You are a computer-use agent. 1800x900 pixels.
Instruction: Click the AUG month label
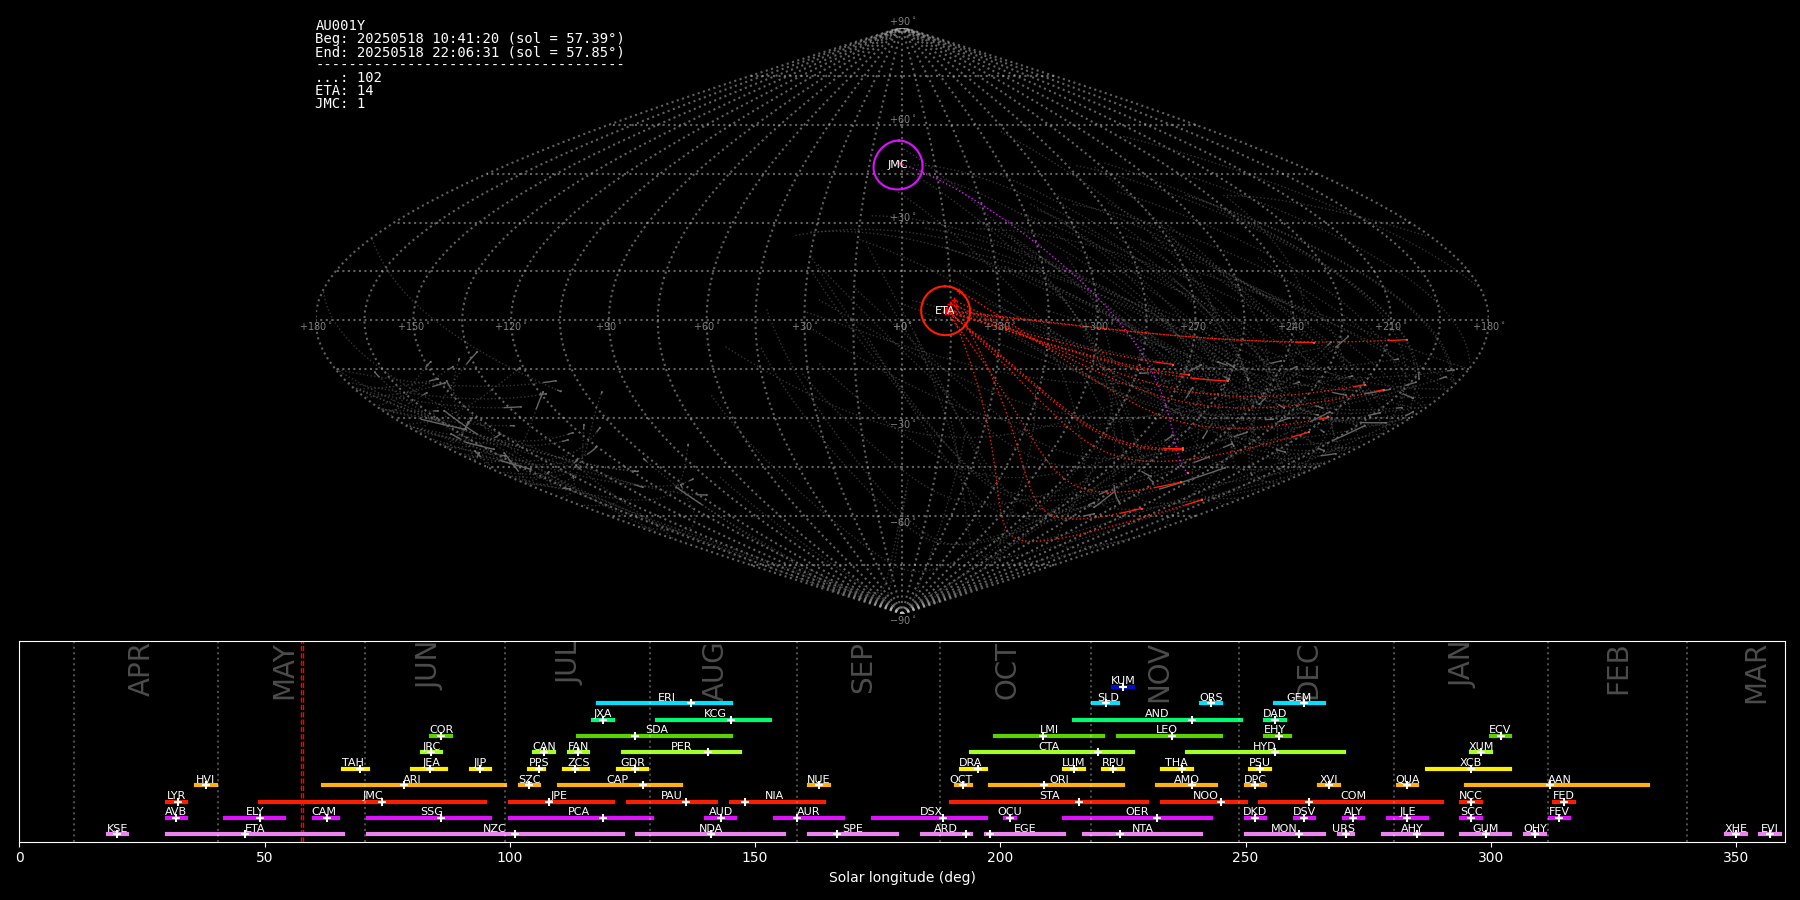[x=712, y=670]
